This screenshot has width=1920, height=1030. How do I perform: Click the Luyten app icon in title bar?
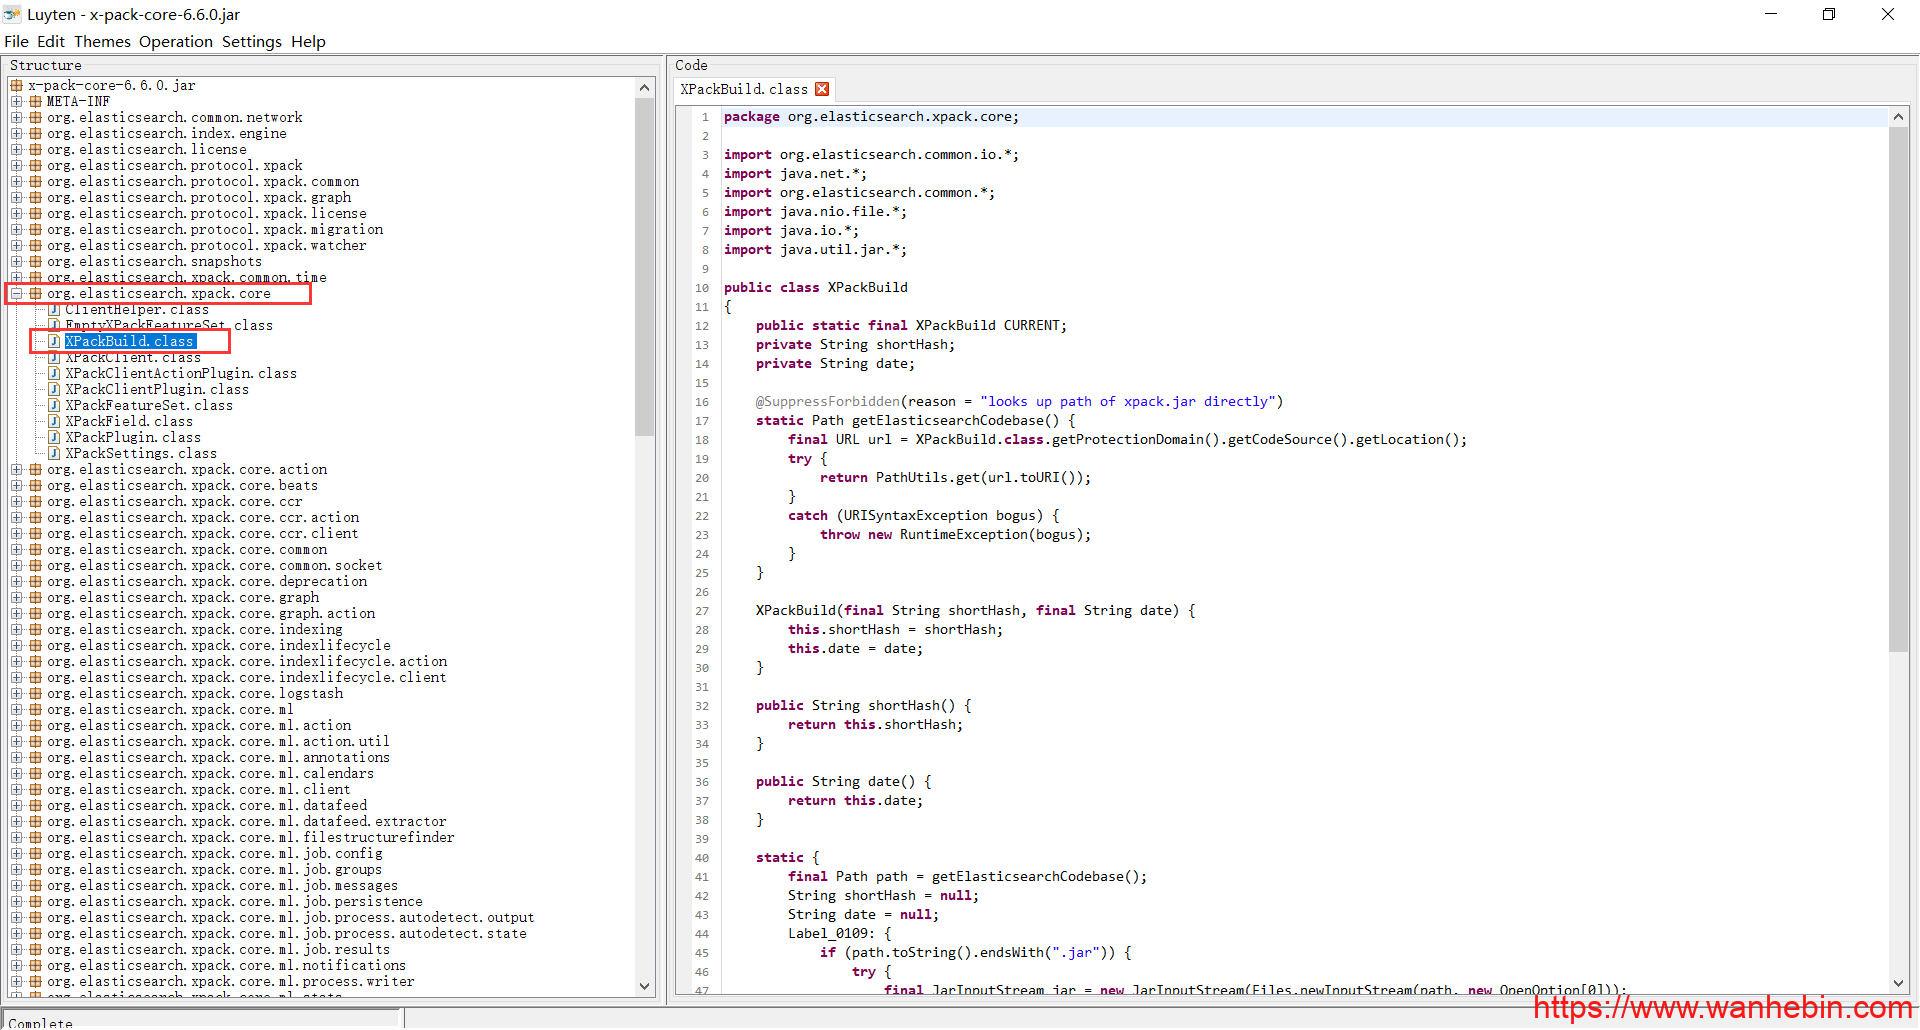tap(12, 14)
